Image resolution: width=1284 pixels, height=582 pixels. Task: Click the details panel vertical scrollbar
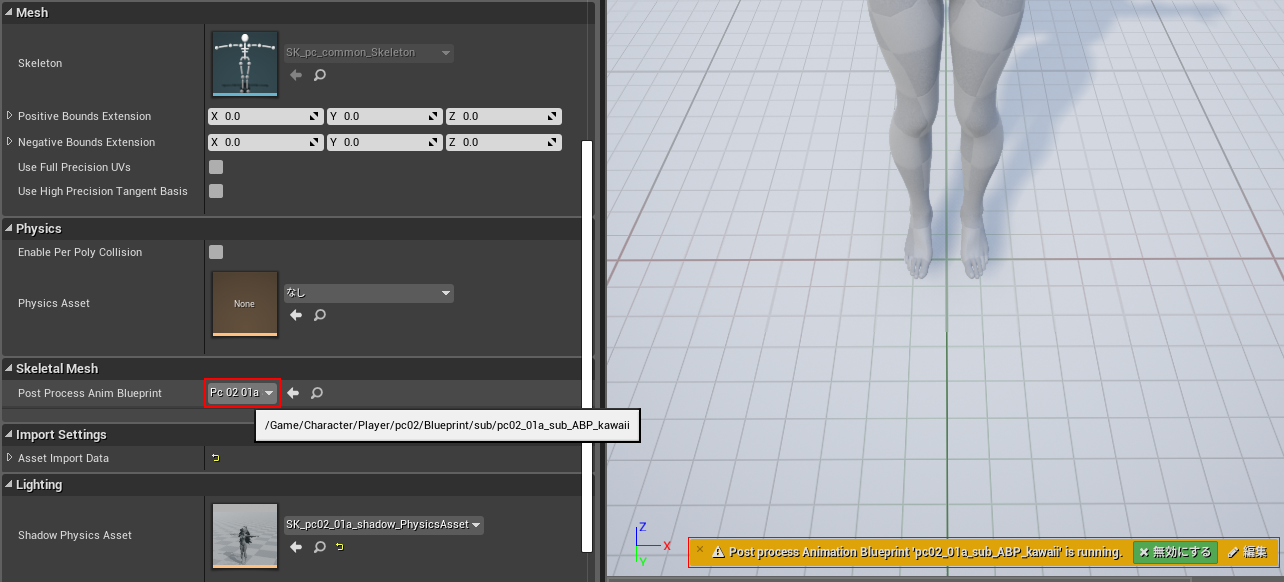(x=587, y=346)
